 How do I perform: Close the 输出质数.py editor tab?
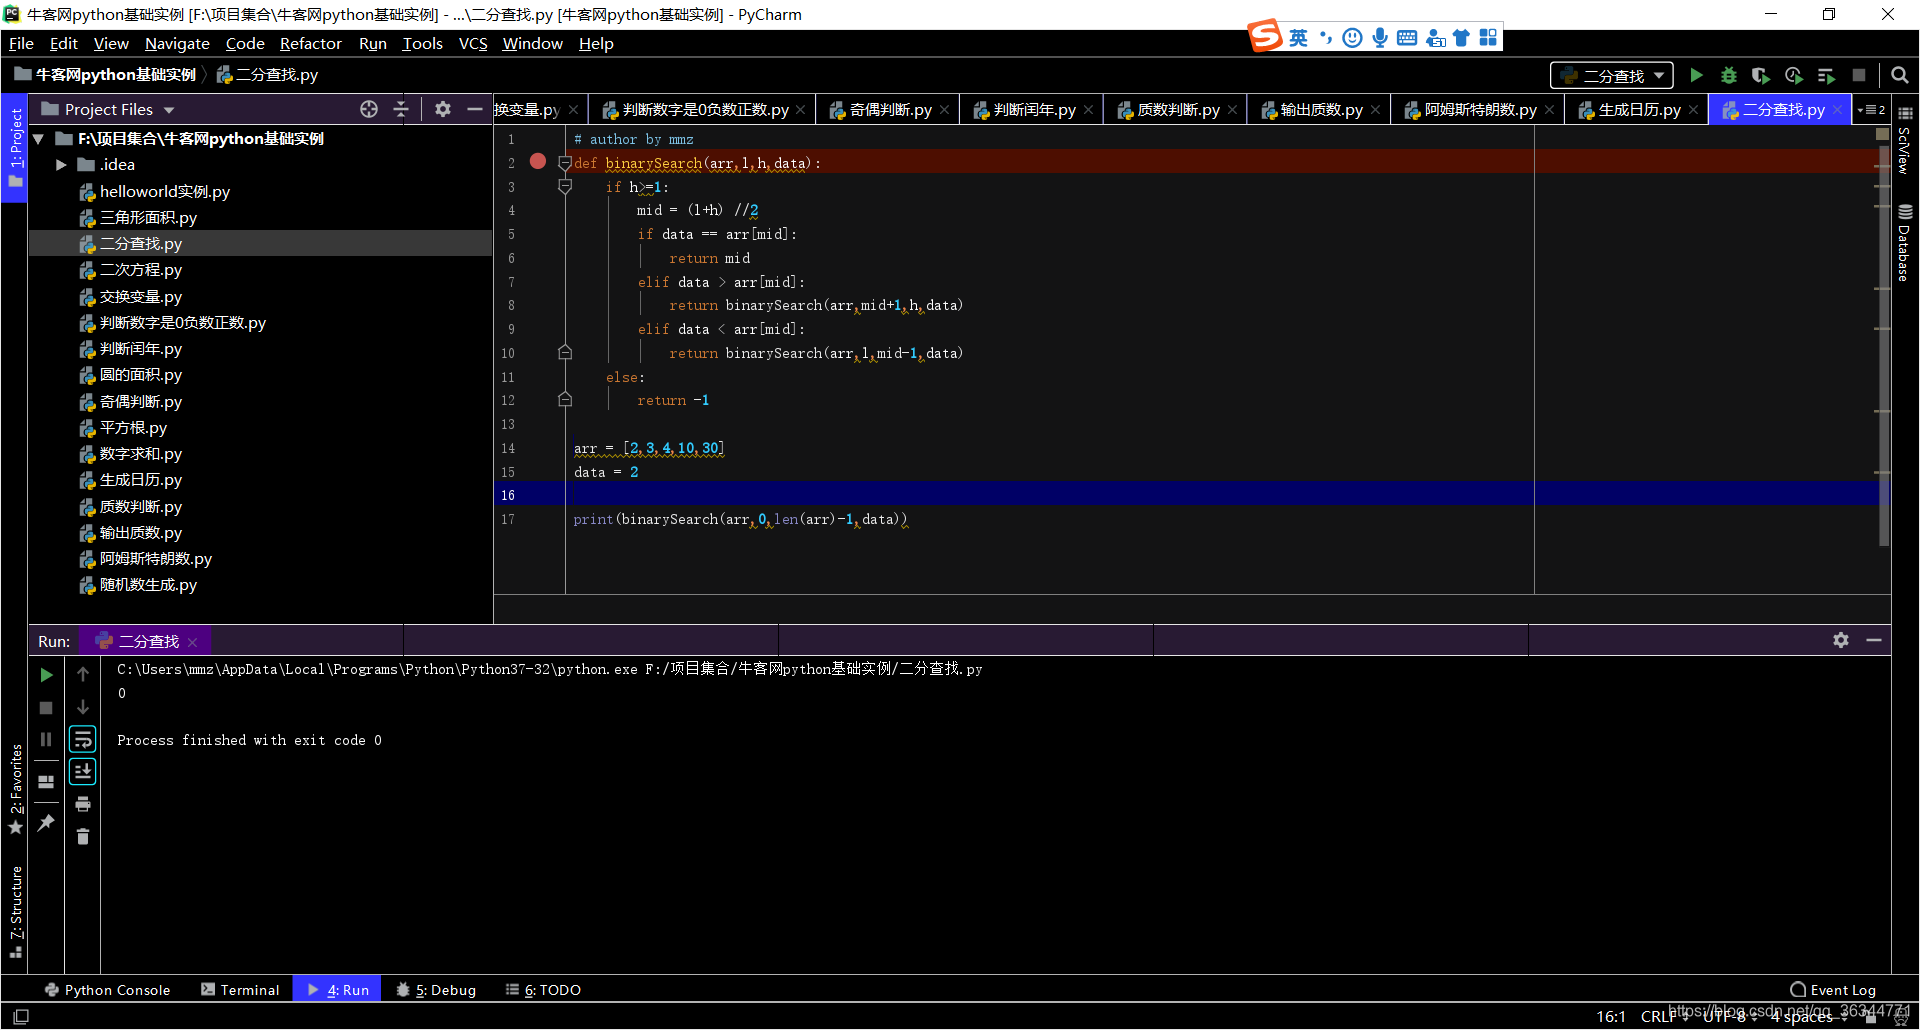(x=1376, y=110)
